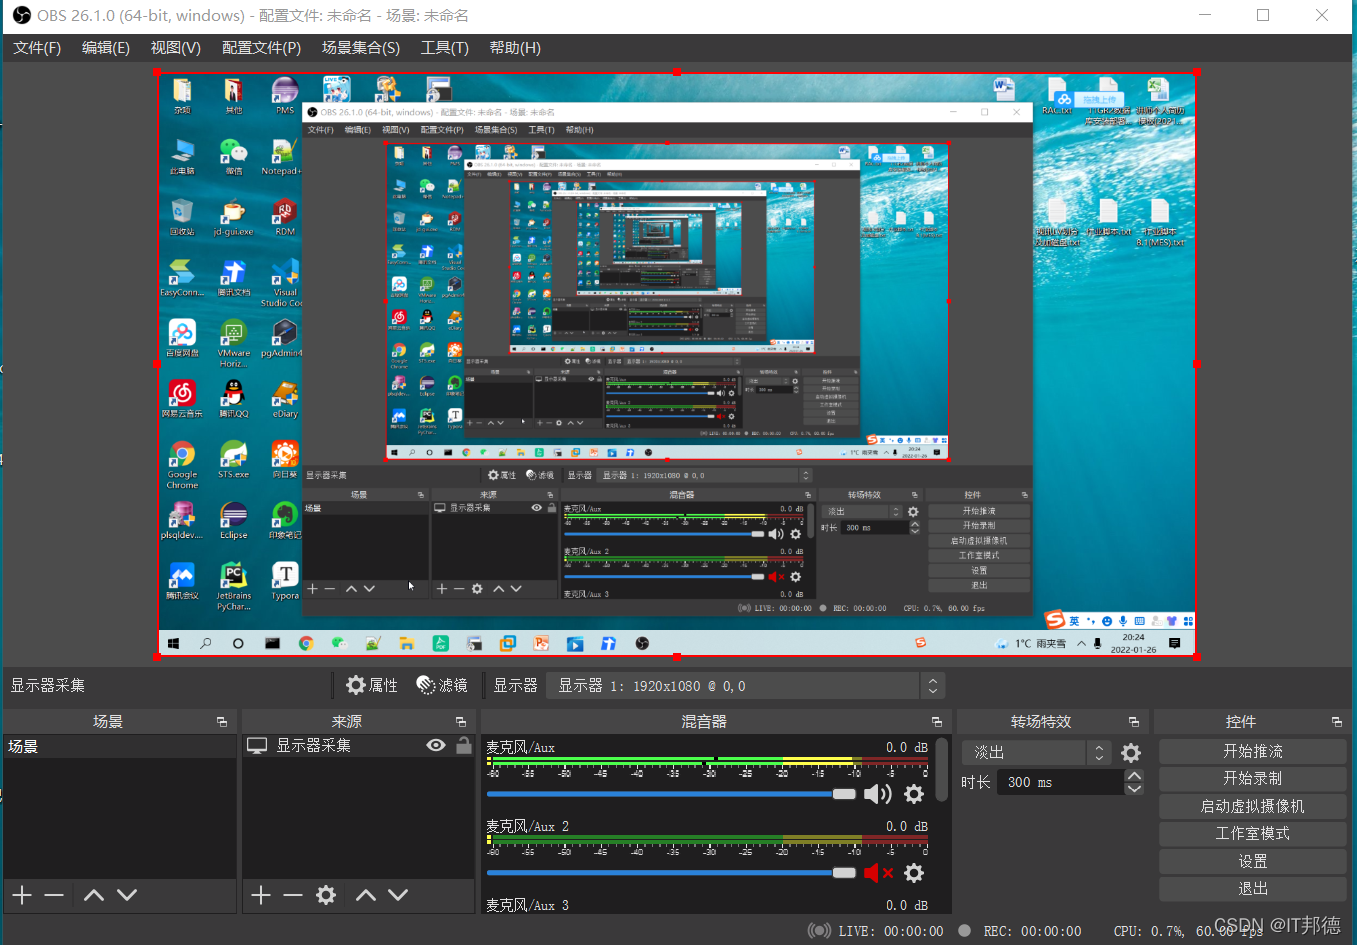The width and height of the screenshot is (1357, 945).
Task: Open transition properties gear icon
Action: tap(1131, 753)
